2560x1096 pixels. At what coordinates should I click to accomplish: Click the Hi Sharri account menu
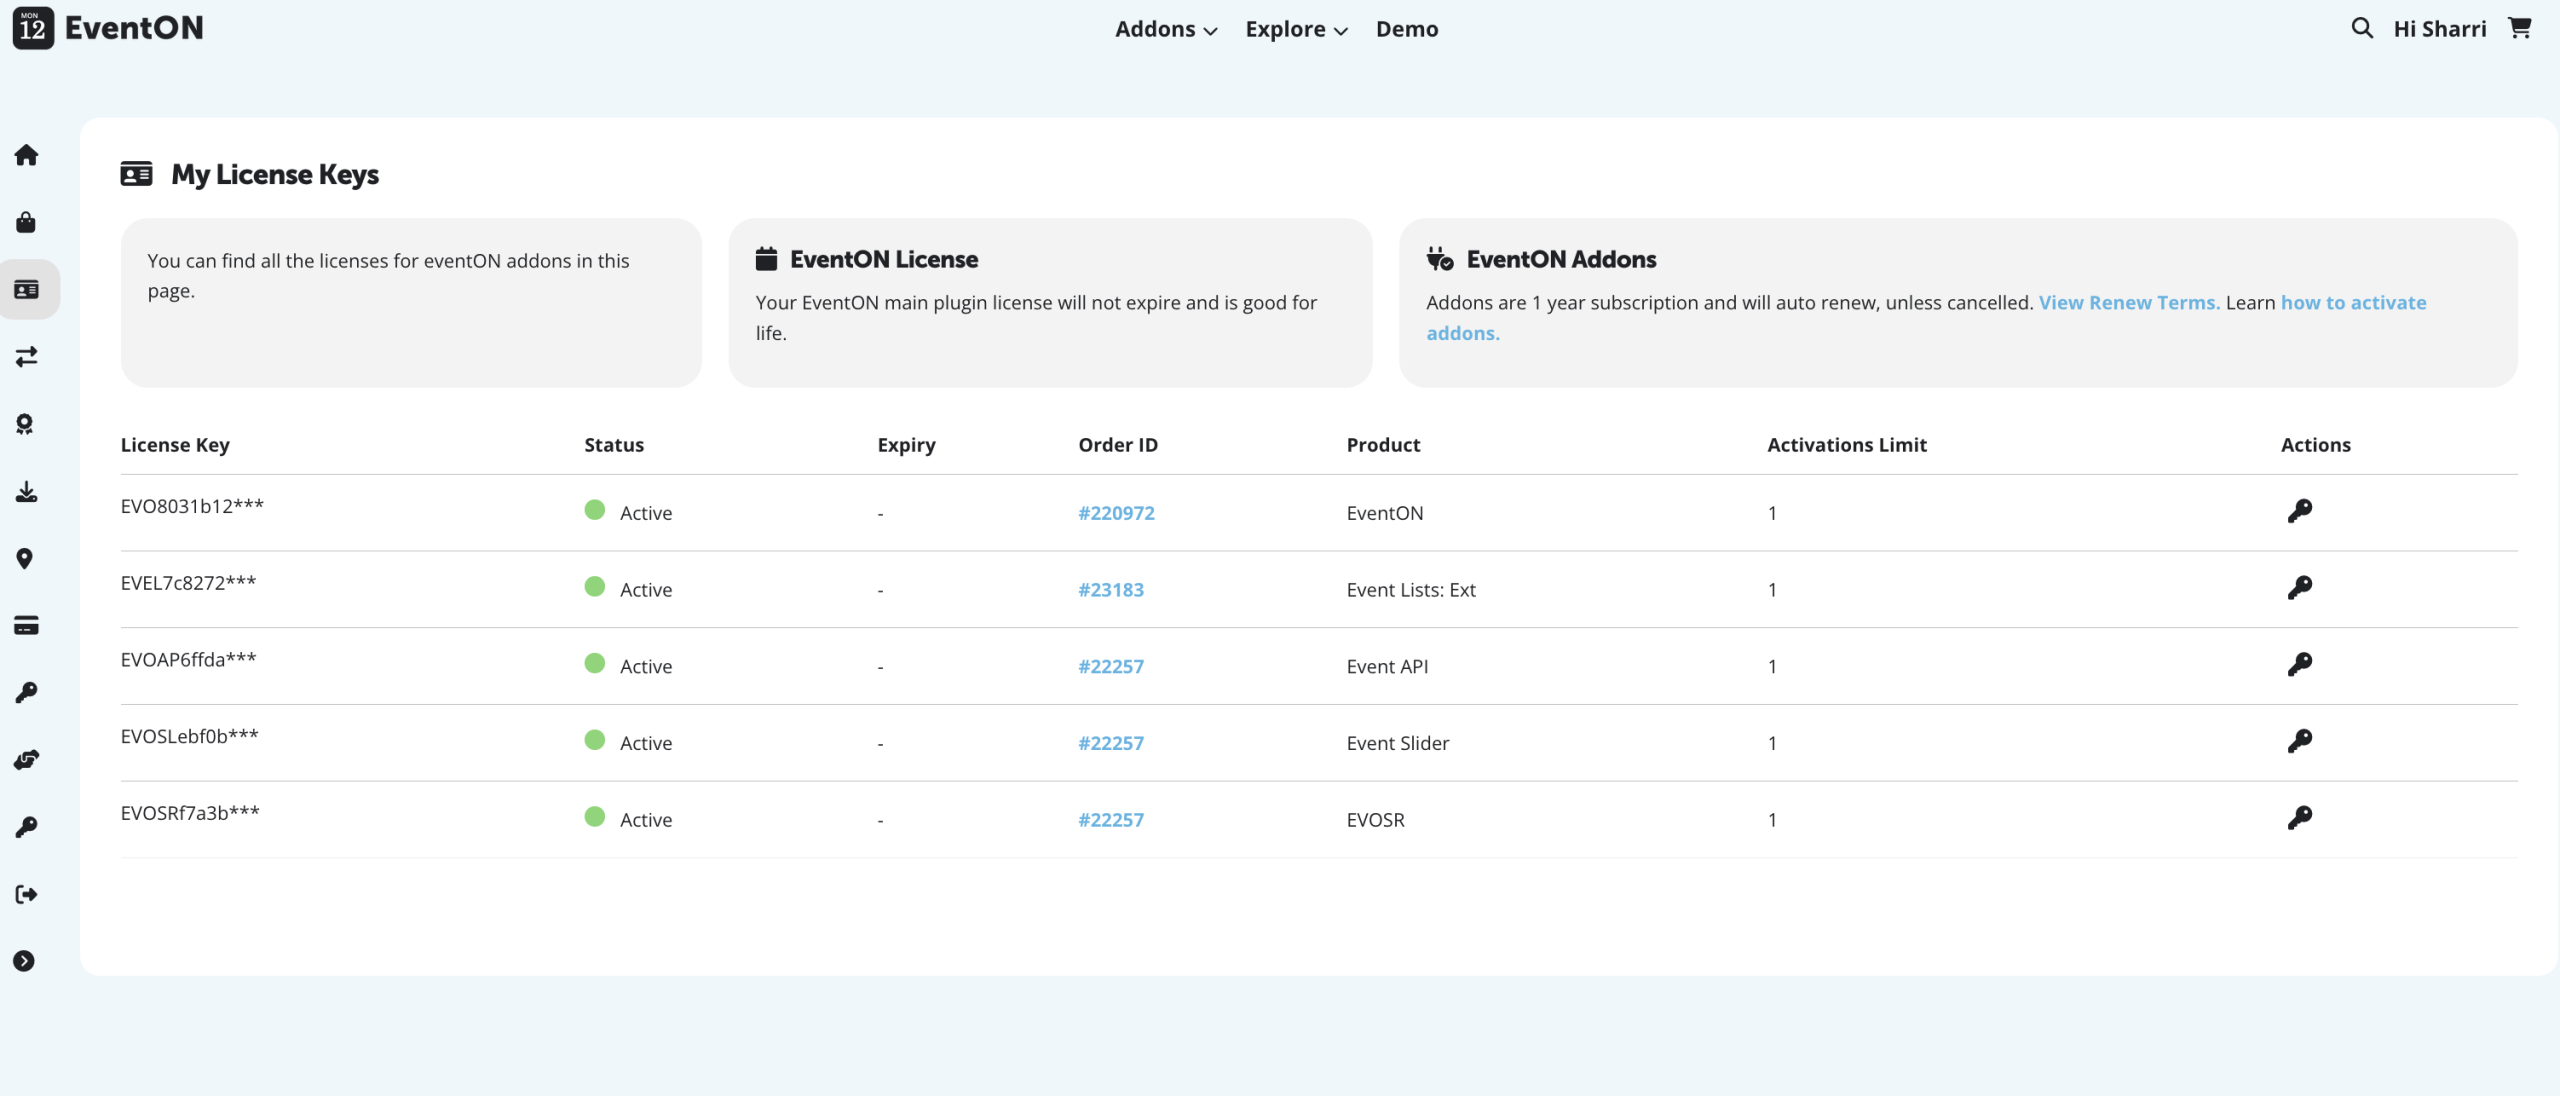coord(2439,29)
